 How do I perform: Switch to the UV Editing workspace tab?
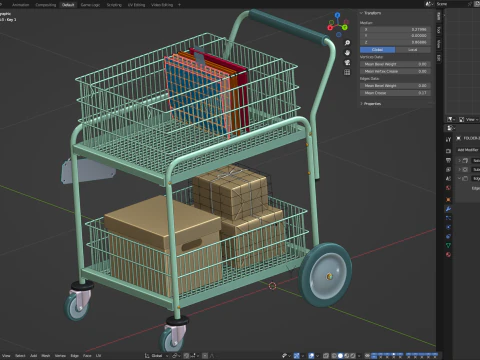click(x=137, y=5)
